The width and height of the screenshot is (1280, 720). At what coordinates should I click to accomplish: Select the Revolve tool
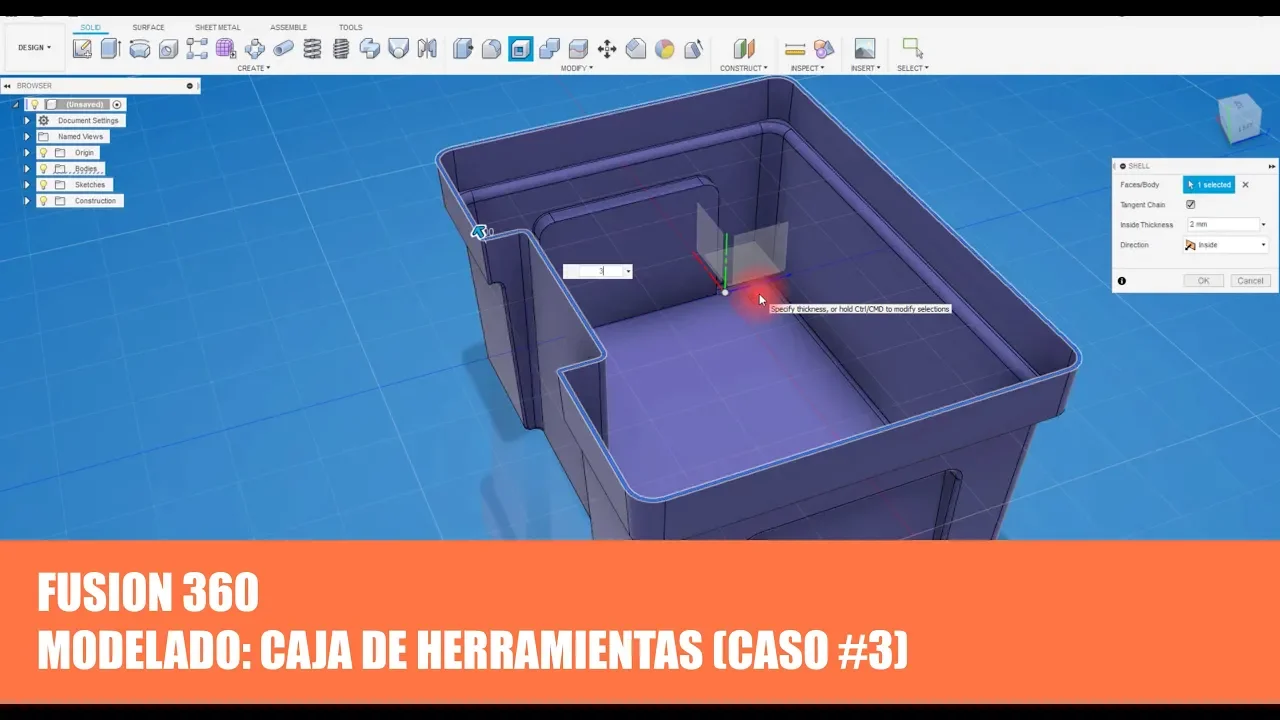click(x=140, y=48)
